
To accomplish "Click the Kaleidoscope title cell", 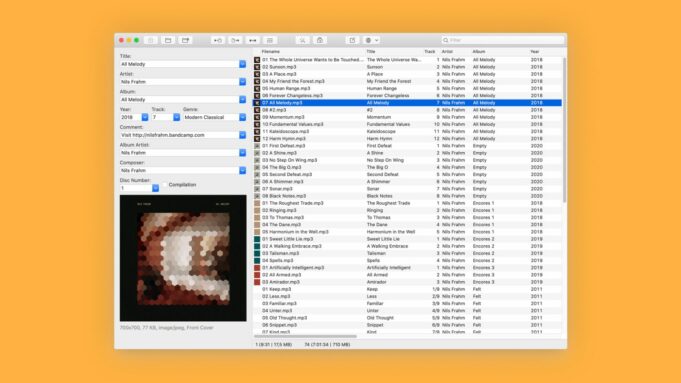I will [381, 132].
